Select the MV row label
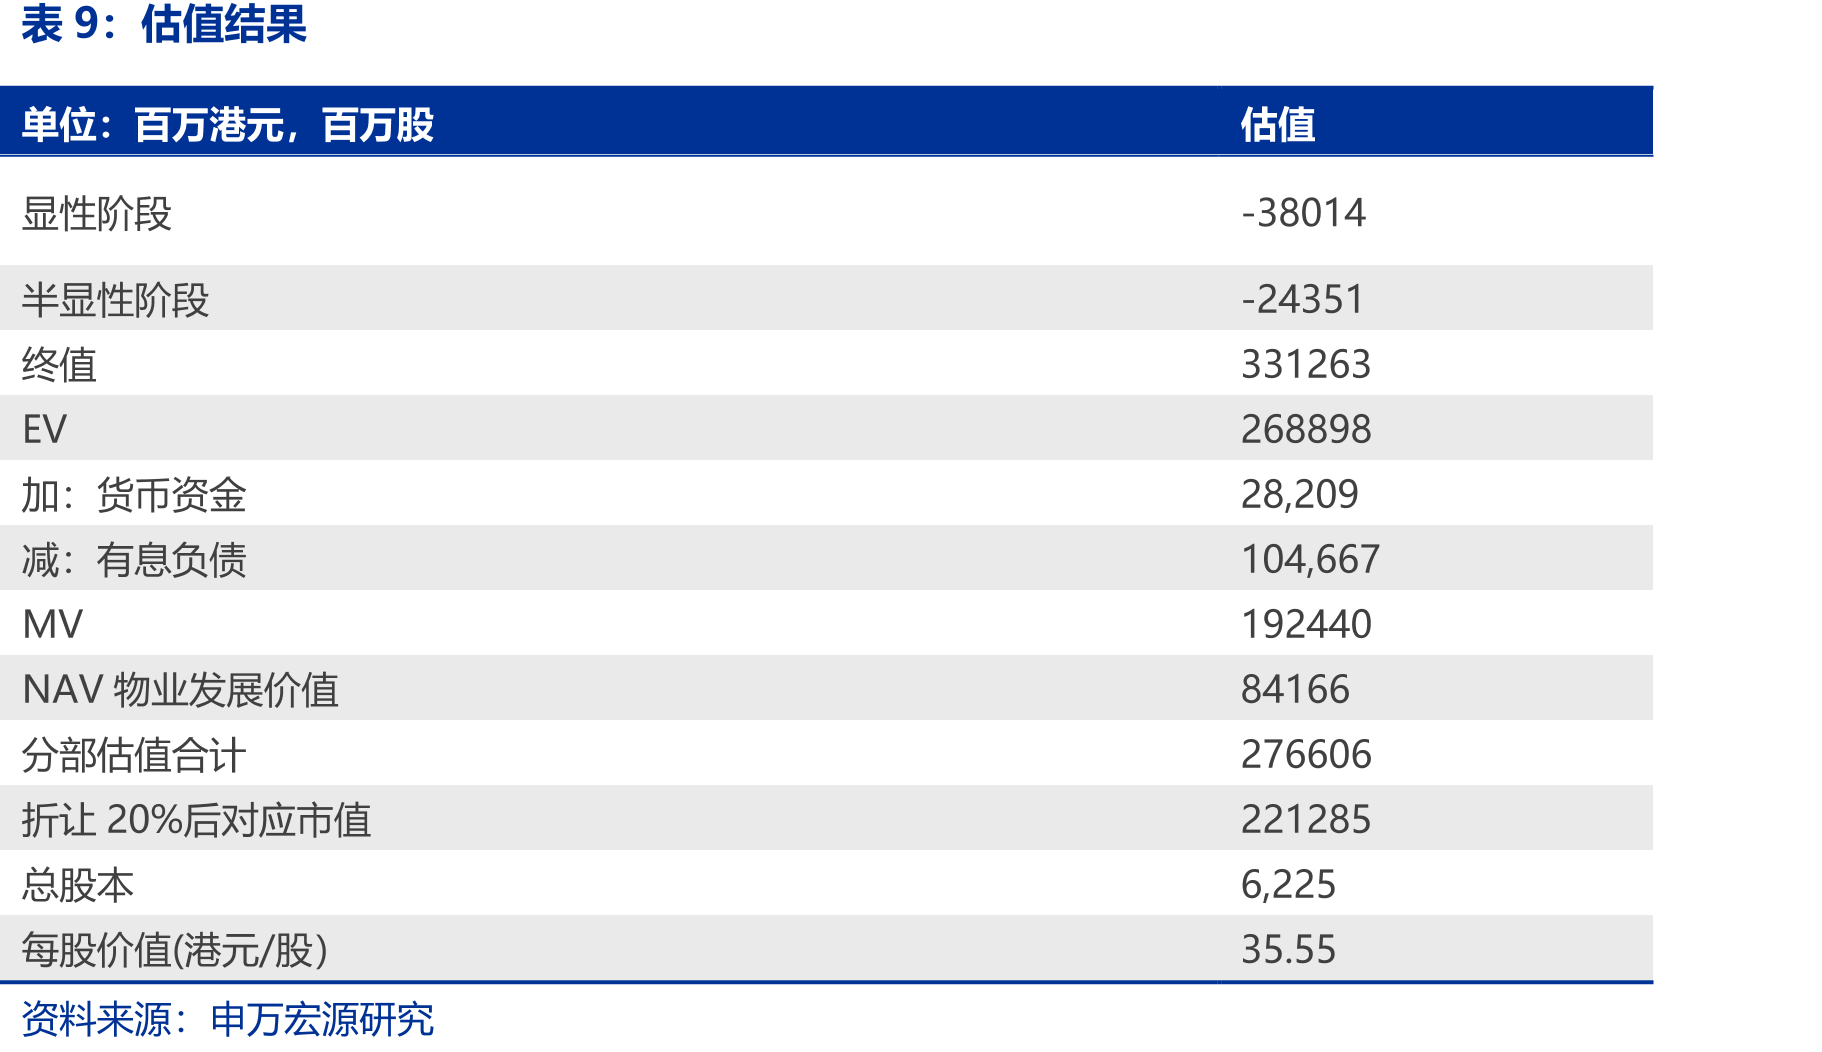This screenshot has height=1052, width=1822. coord(52,624)
